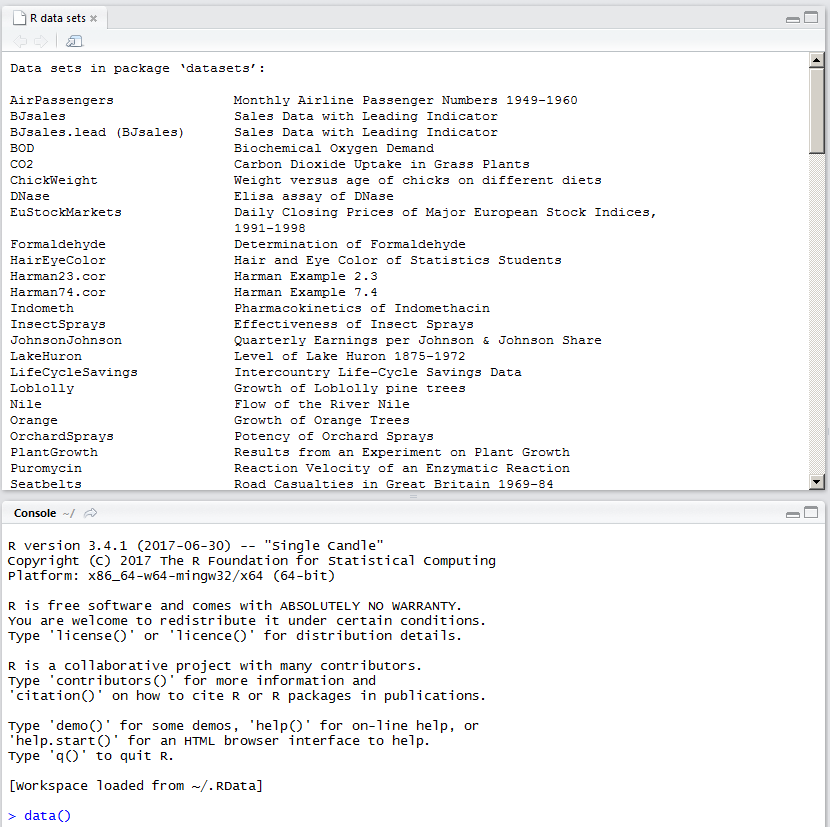
Task: Click the minimize pane icon of the Console pane
Action: point(791,511)
